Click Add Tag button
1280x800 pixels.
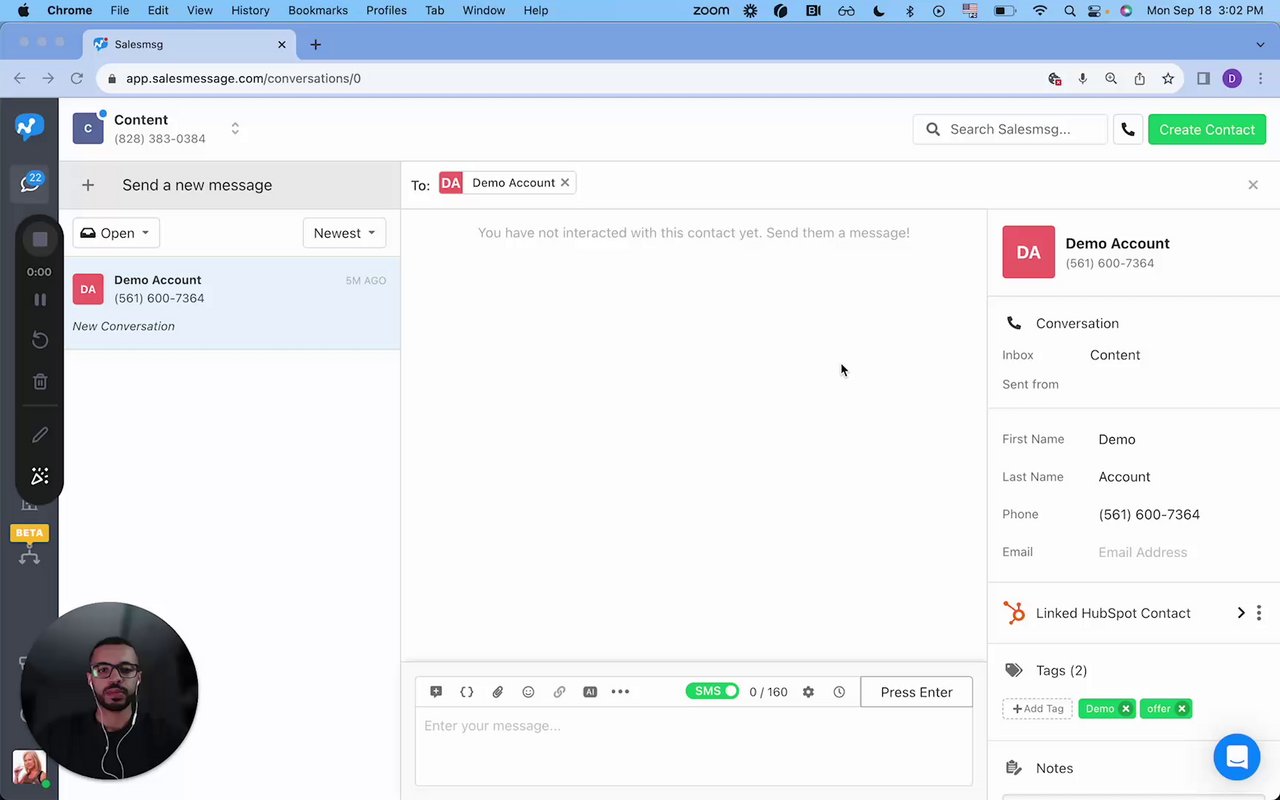pyautogui.click(x=1037, y=709)
